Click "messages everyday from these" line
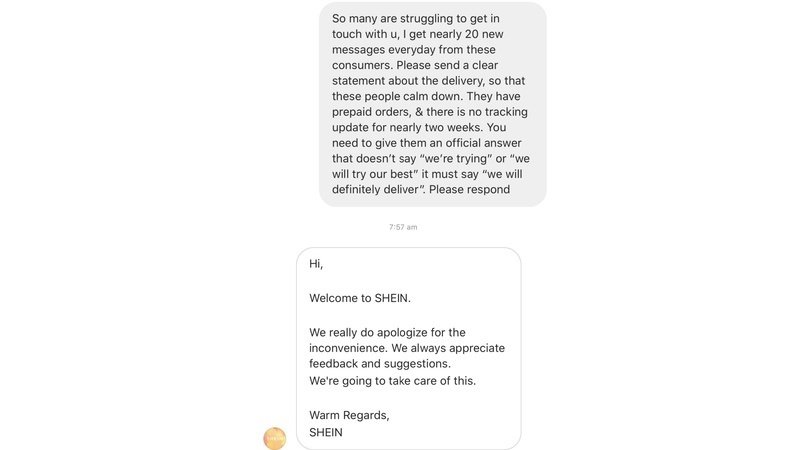 click(413, 50)
